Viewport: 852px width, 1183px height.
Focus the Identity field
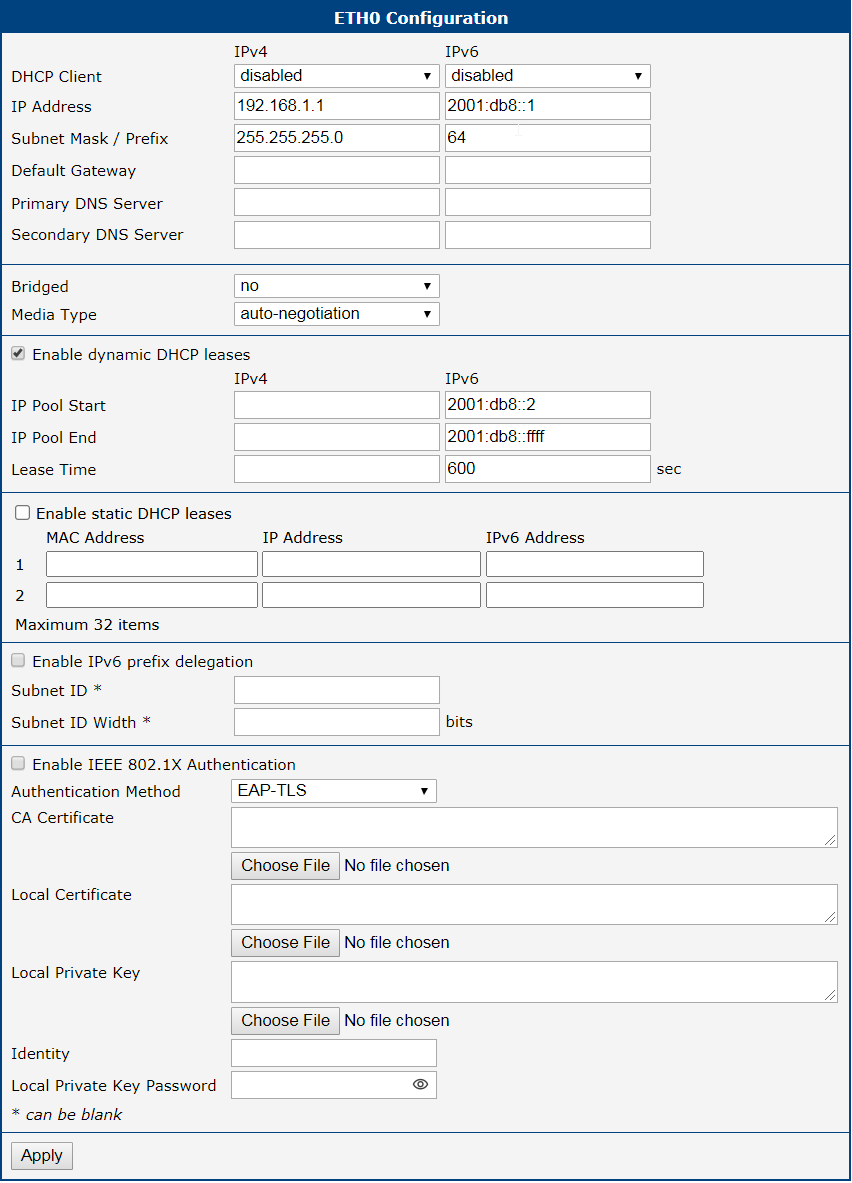coord(334,1053)
